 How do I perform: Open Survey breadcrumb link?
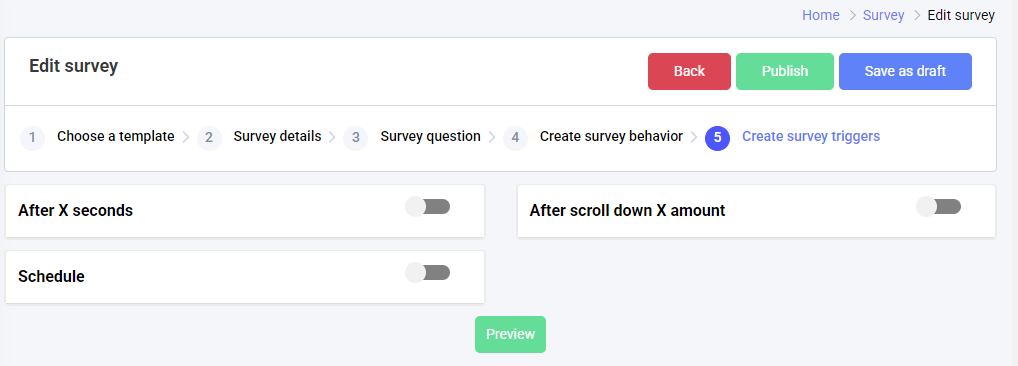(x=884, y=16)
